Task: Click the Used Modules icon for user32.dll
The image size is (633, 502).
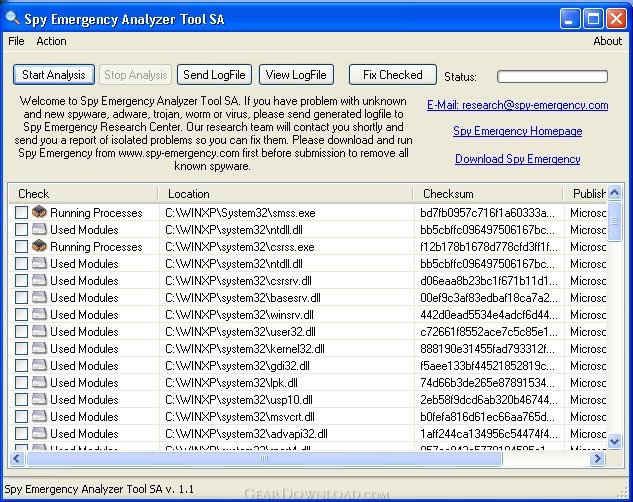Action: point(39,330)
